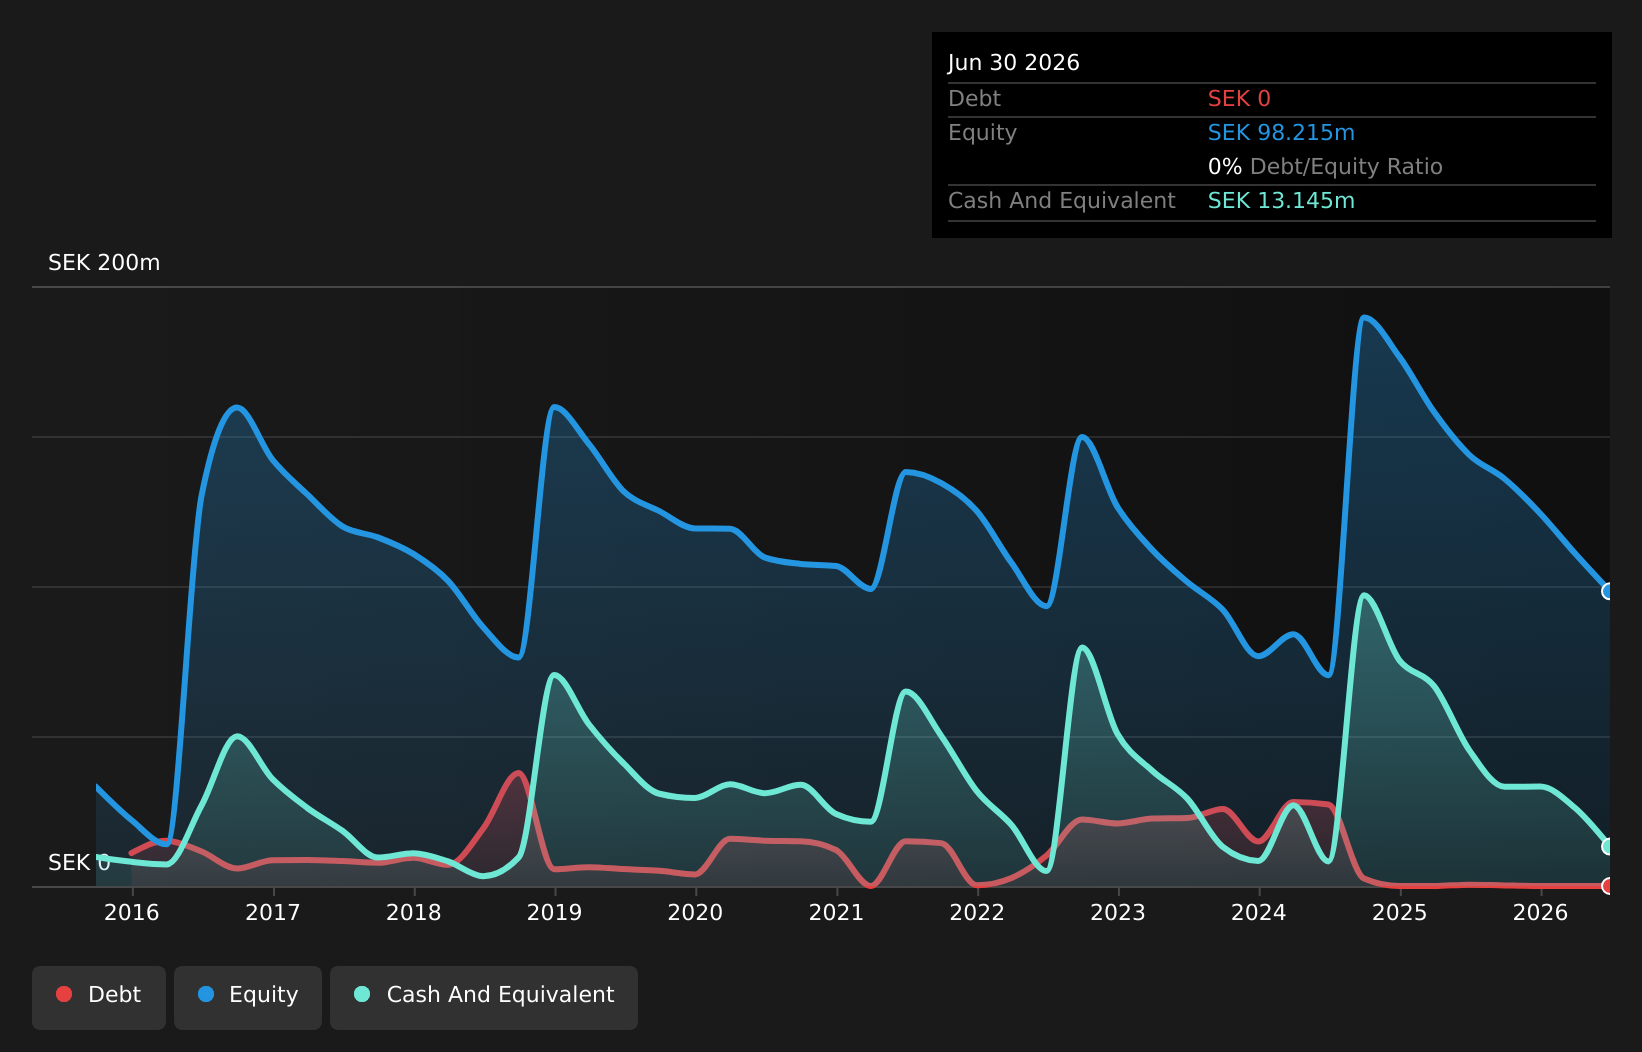Click the 2018 x-axis label

[x=414, y=912]
